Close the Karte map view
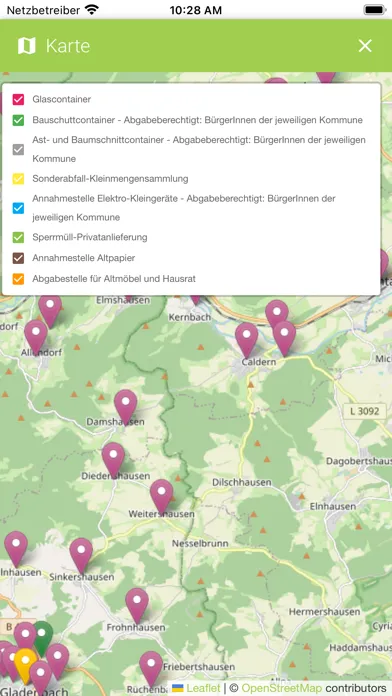 [365, 46]
